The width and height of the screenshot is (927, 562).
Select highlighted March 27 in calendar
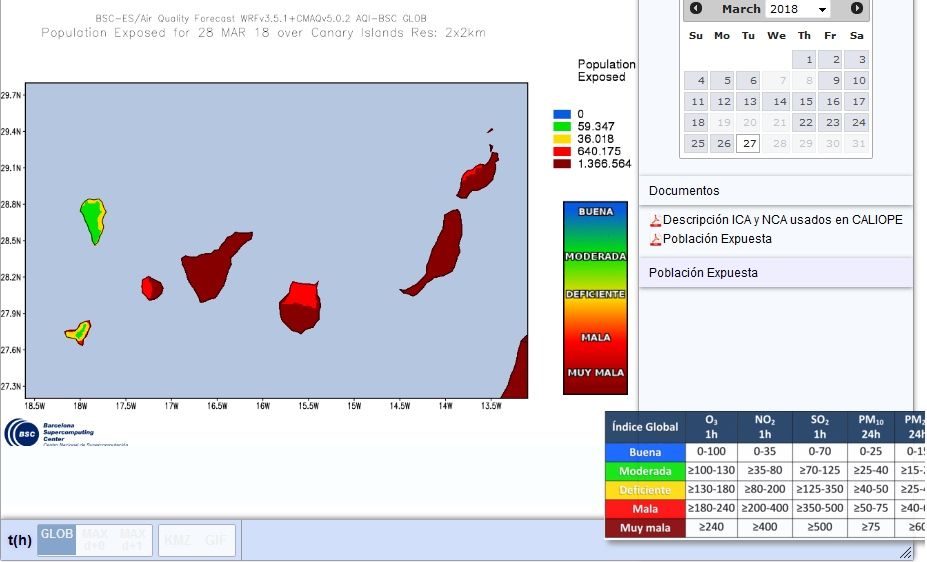pyautogui.click(x=748, y=144)
